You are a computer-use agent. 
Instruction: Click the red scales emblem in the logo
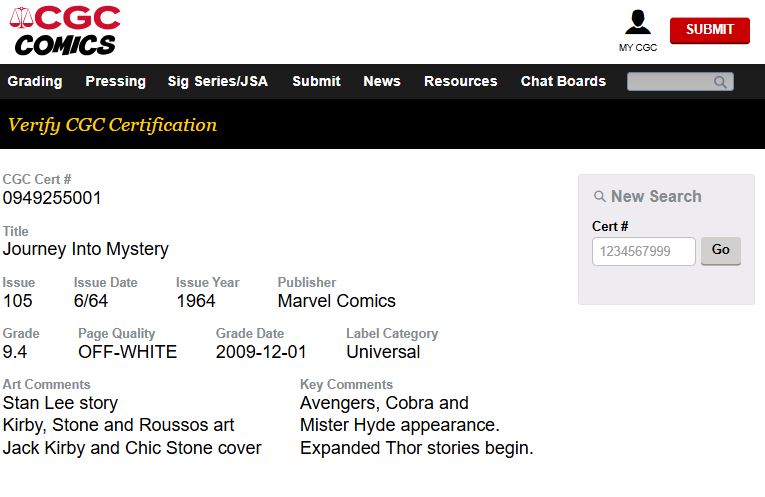point(21,18)
